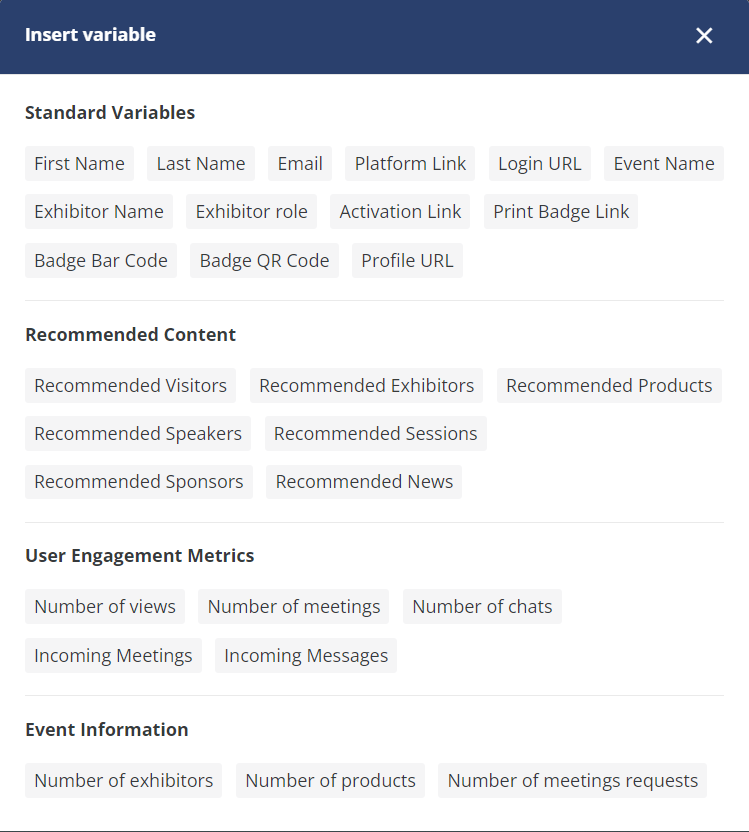Insert Number of meetings requests variable
Screen dimensions: 749x832
point(572,781)
